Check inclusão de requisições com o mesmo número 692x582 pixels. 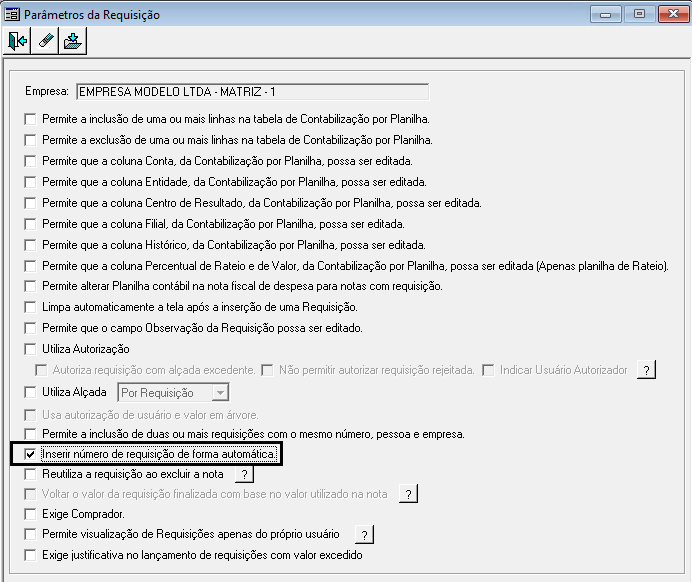30,434
